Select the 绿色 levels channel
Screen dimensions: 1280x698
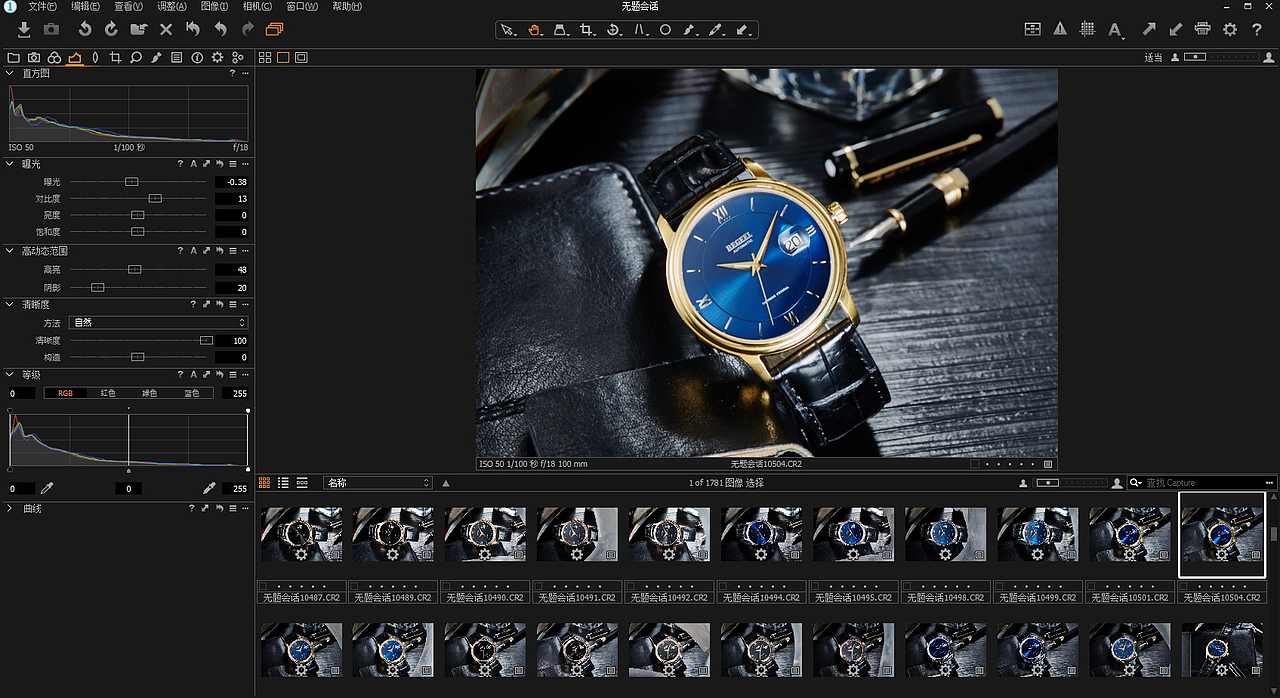pyautogui.click(x=150, y=393)
